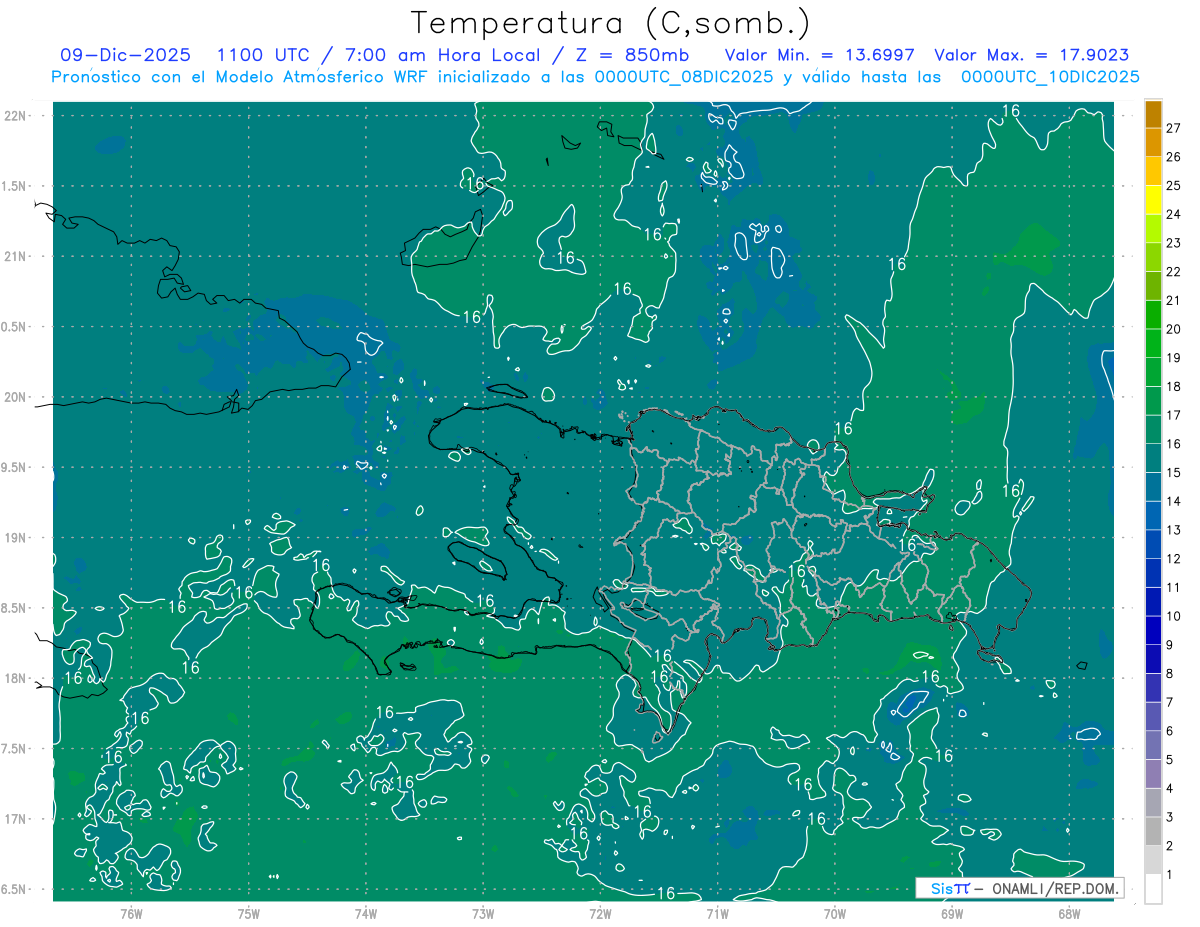Click the "70W" longitude label
The width and height of the screenshot is (1200, 927).
click(x=834, y=913)
